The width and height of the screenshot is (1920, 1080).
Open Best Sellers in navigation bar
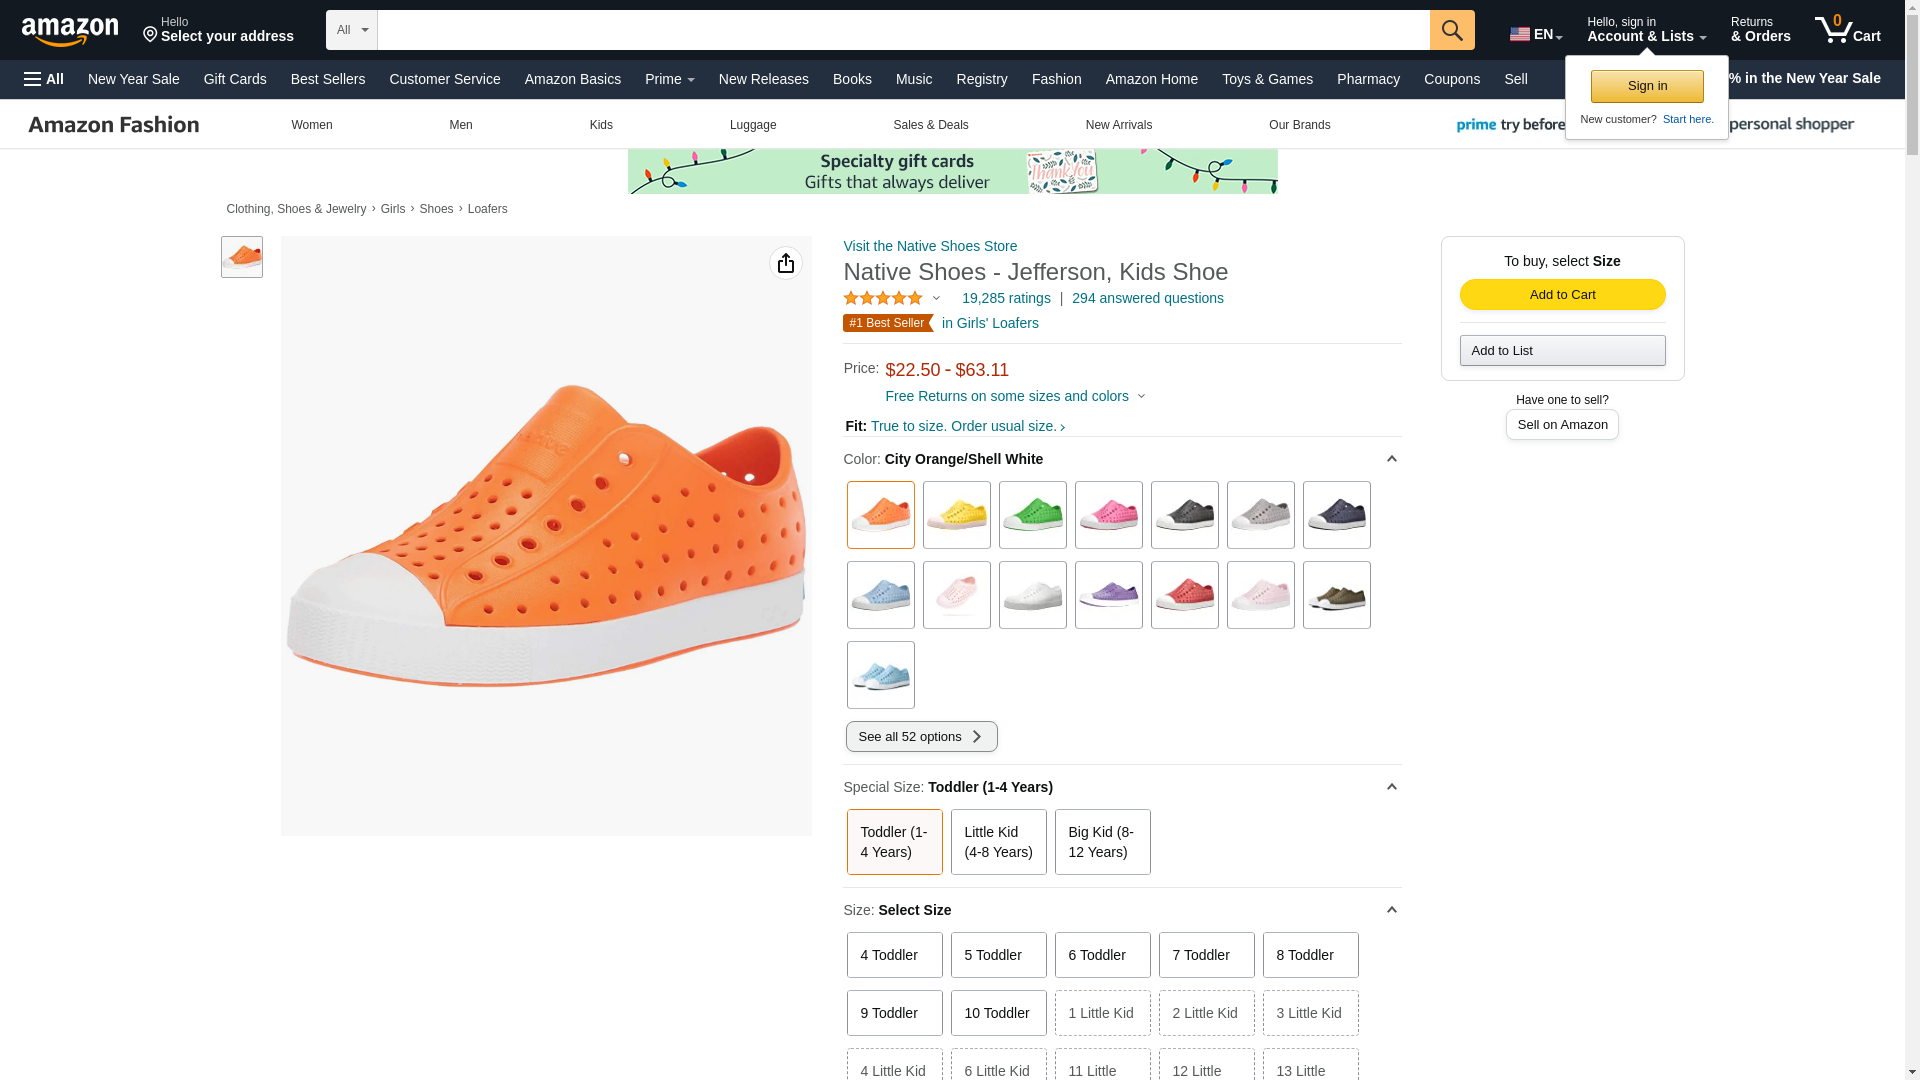(327, 79)
